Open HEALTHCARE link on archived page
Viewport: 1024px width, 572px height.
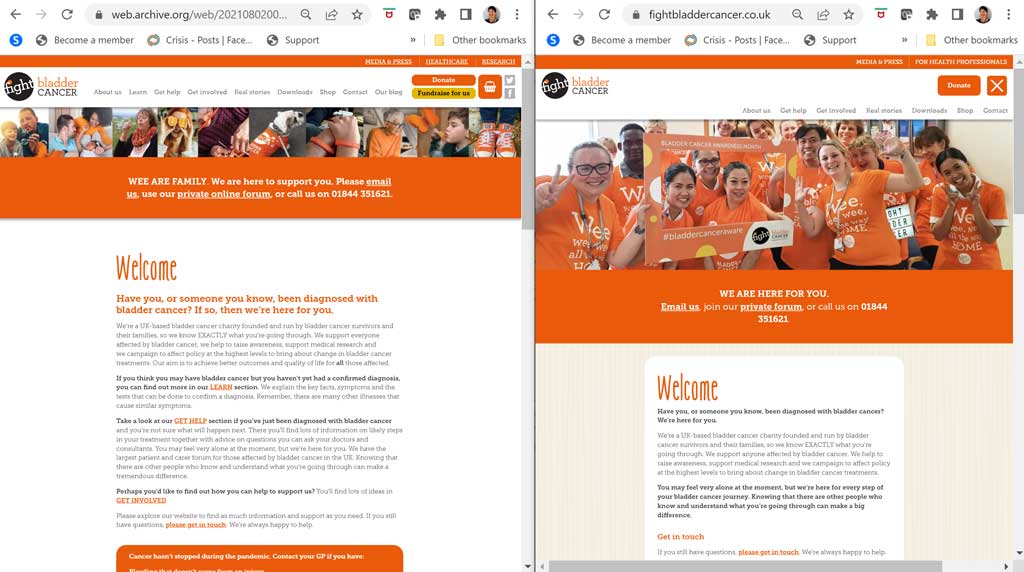point(447,61)
